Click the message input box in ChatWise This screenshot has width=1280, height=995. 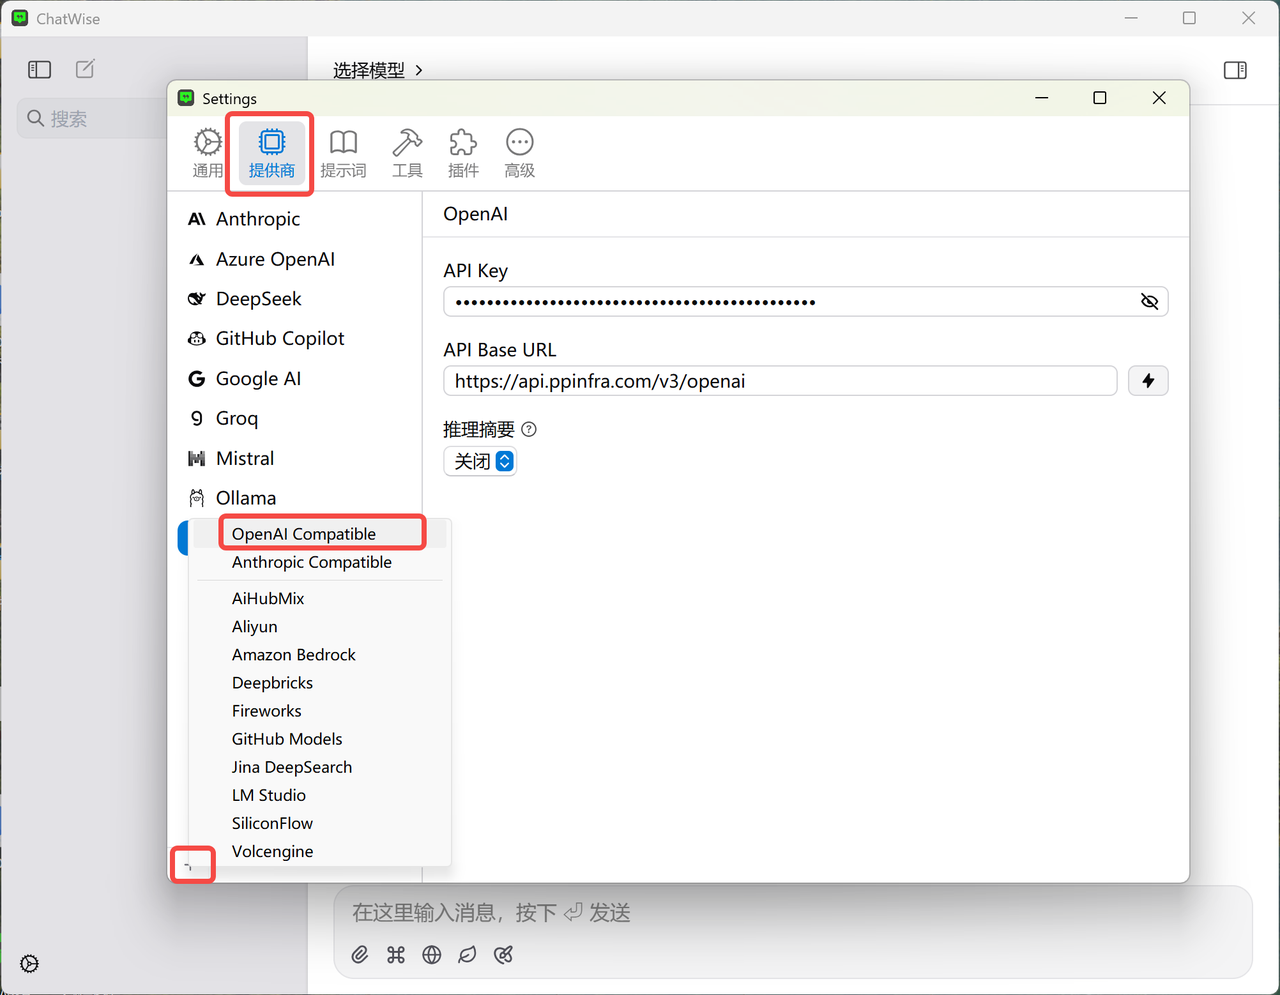(x=792, y=912)
